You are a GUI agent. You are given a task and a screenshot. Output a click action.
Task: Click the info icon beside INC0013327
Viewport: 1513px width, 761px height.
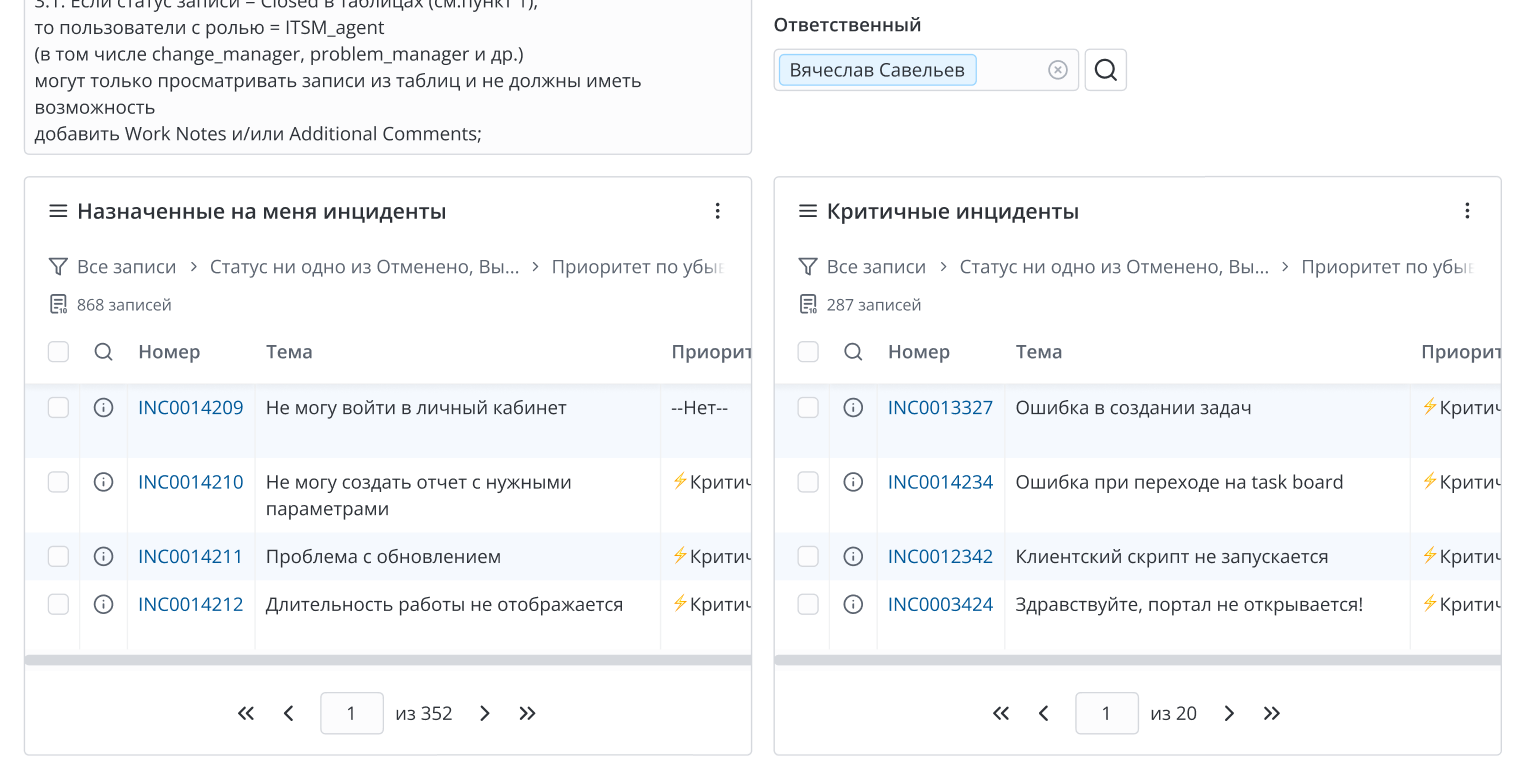click(853, 407)
